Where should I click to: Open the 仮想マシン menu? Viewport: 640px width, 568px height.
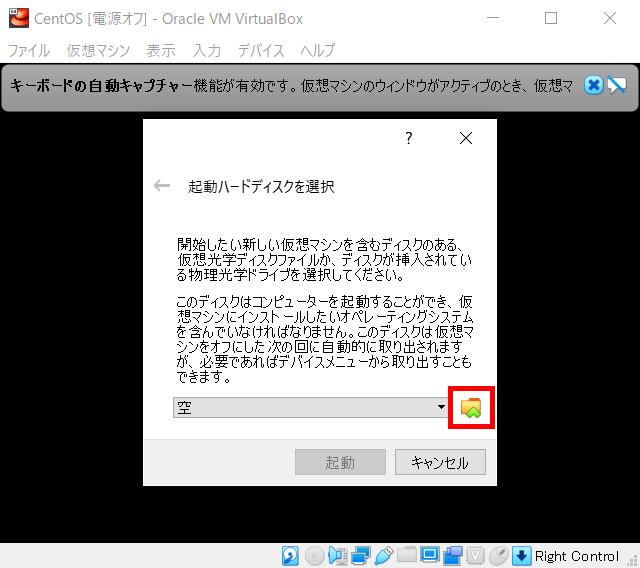pyautogui.click(x=98, y=51)
